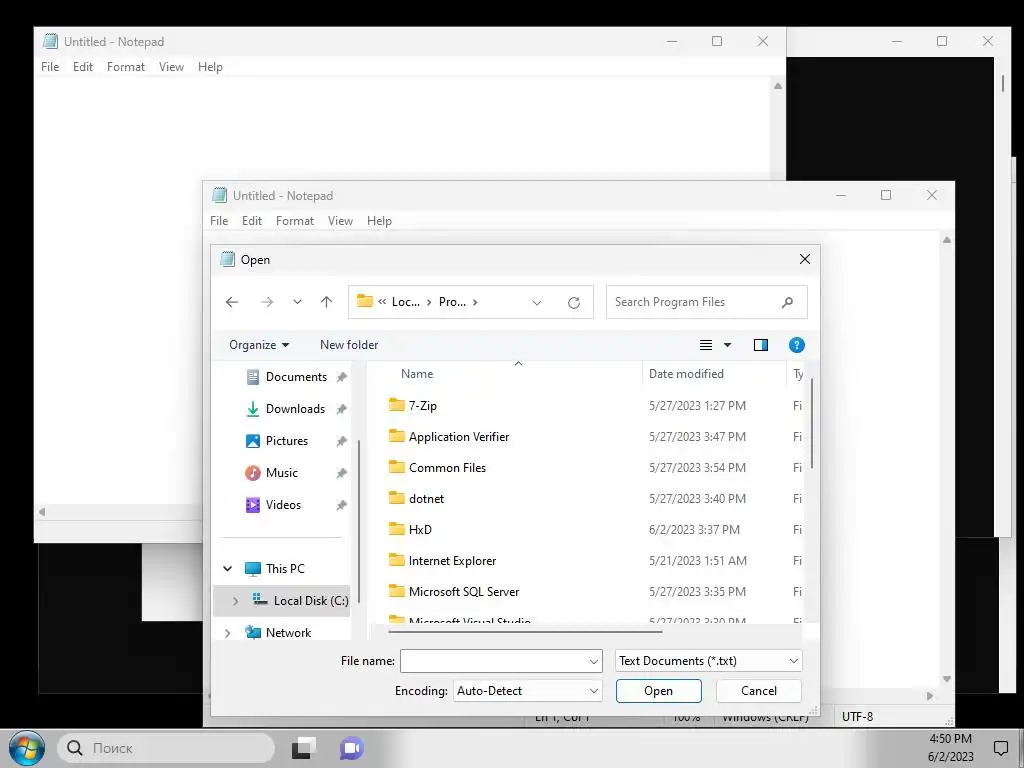1024x768 pixels.
Task: Click the Documents icon in the navigation pane
Action: 253,377
